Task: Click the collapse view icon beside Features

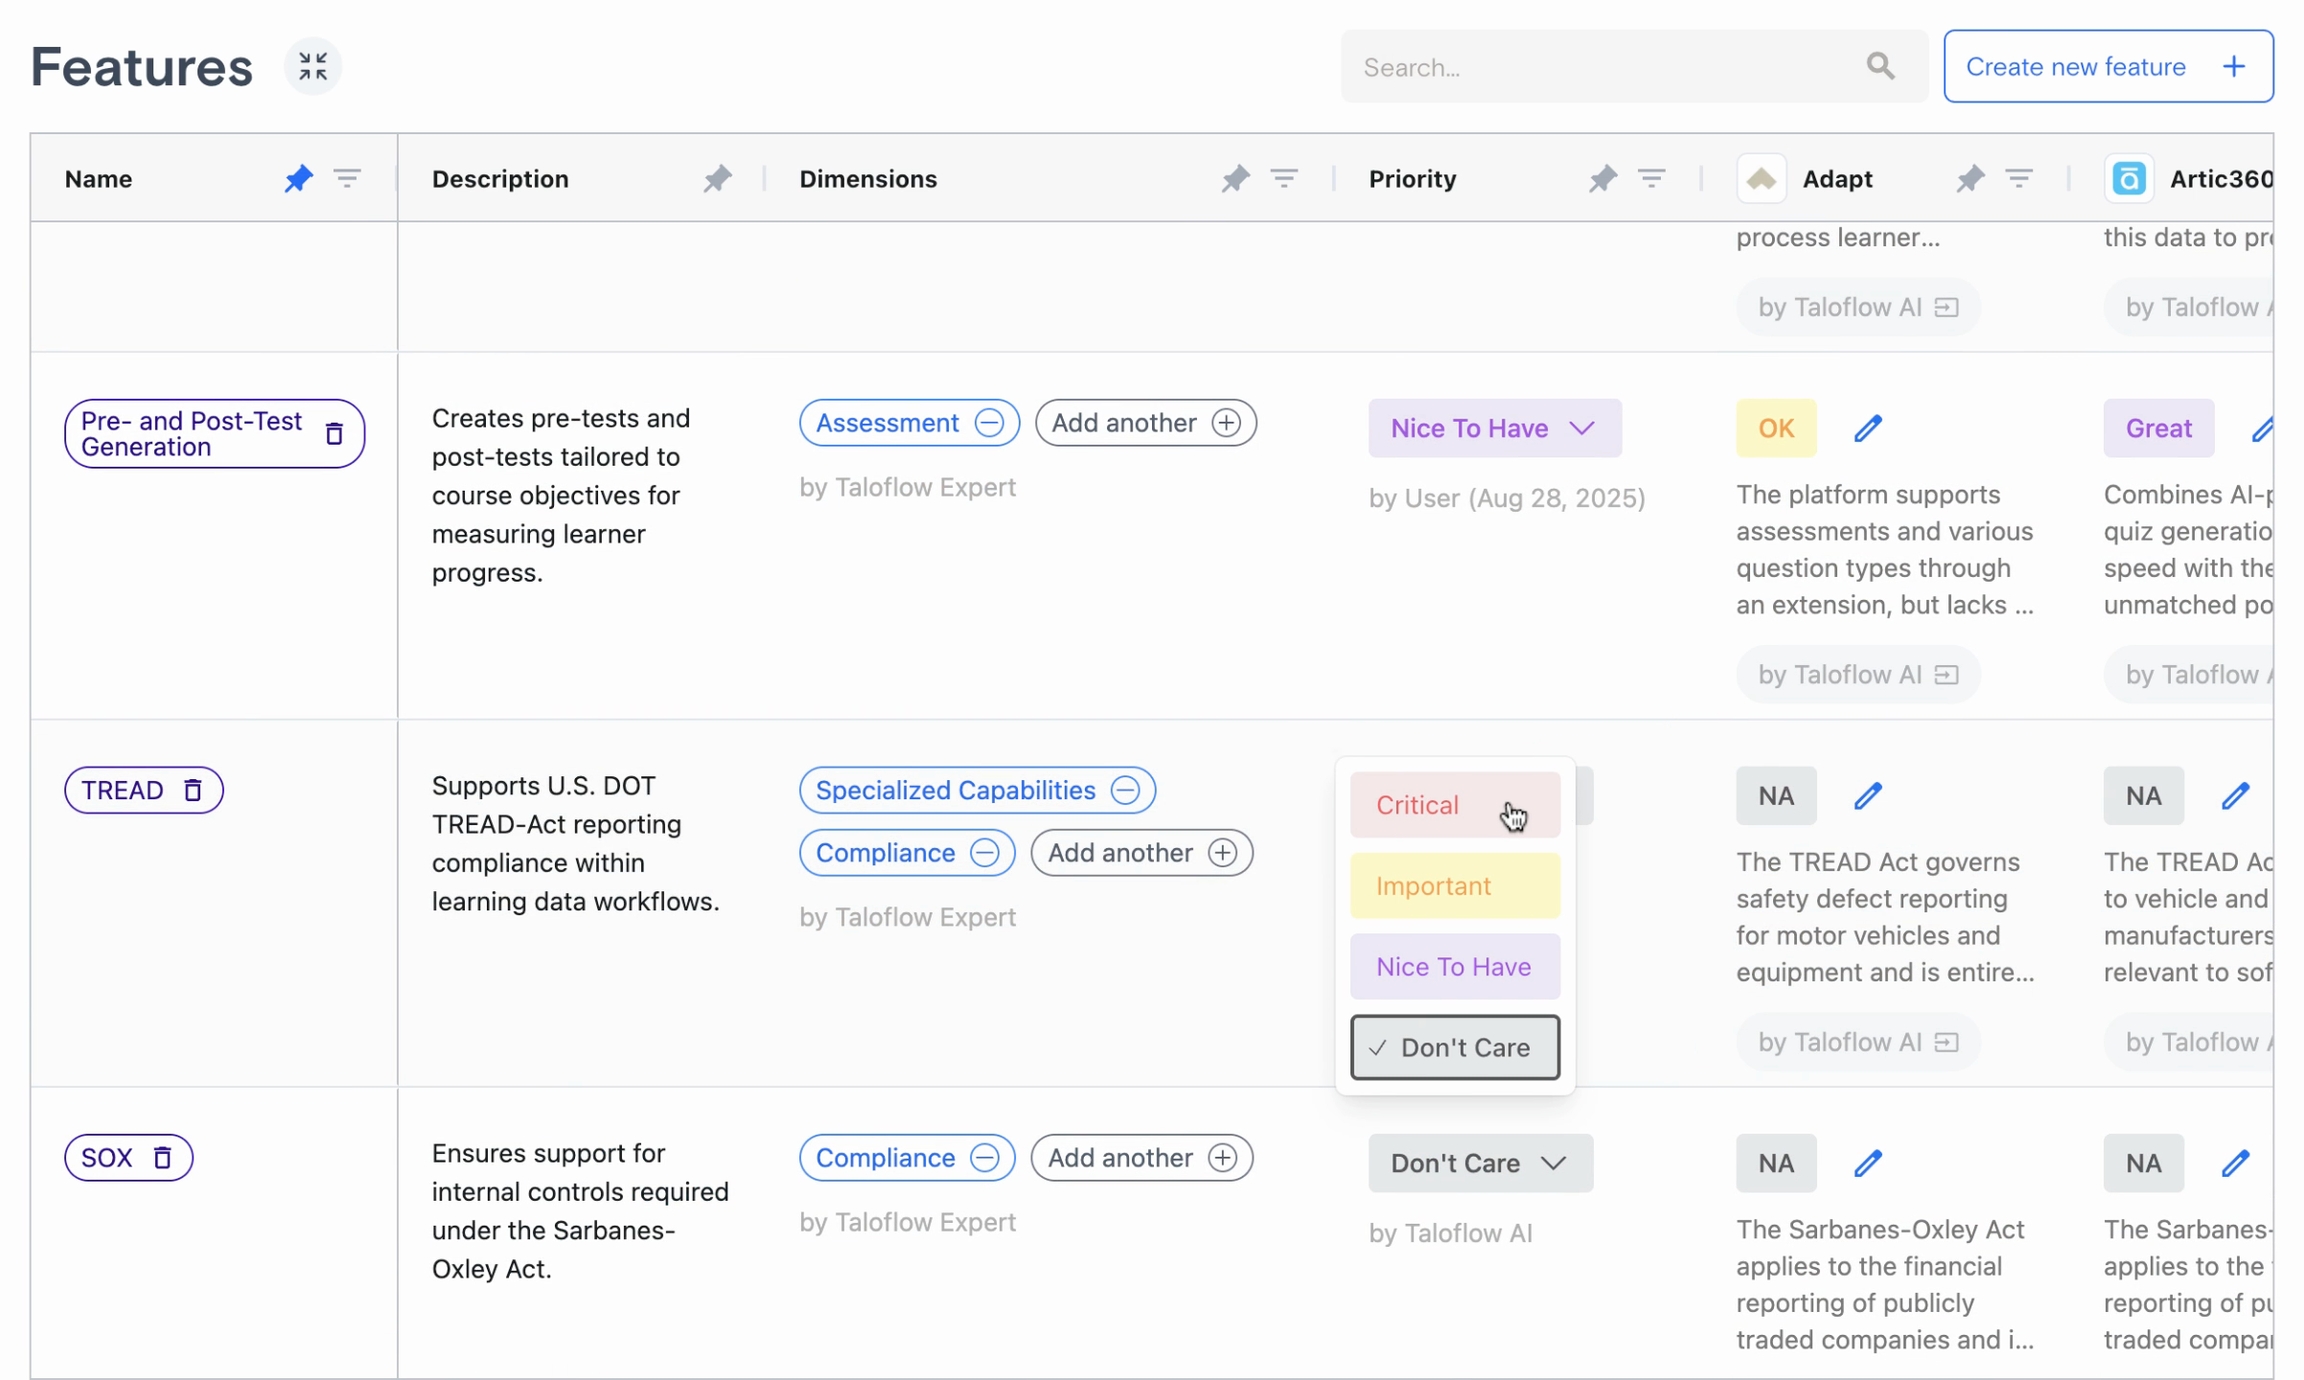Action: 313,67
